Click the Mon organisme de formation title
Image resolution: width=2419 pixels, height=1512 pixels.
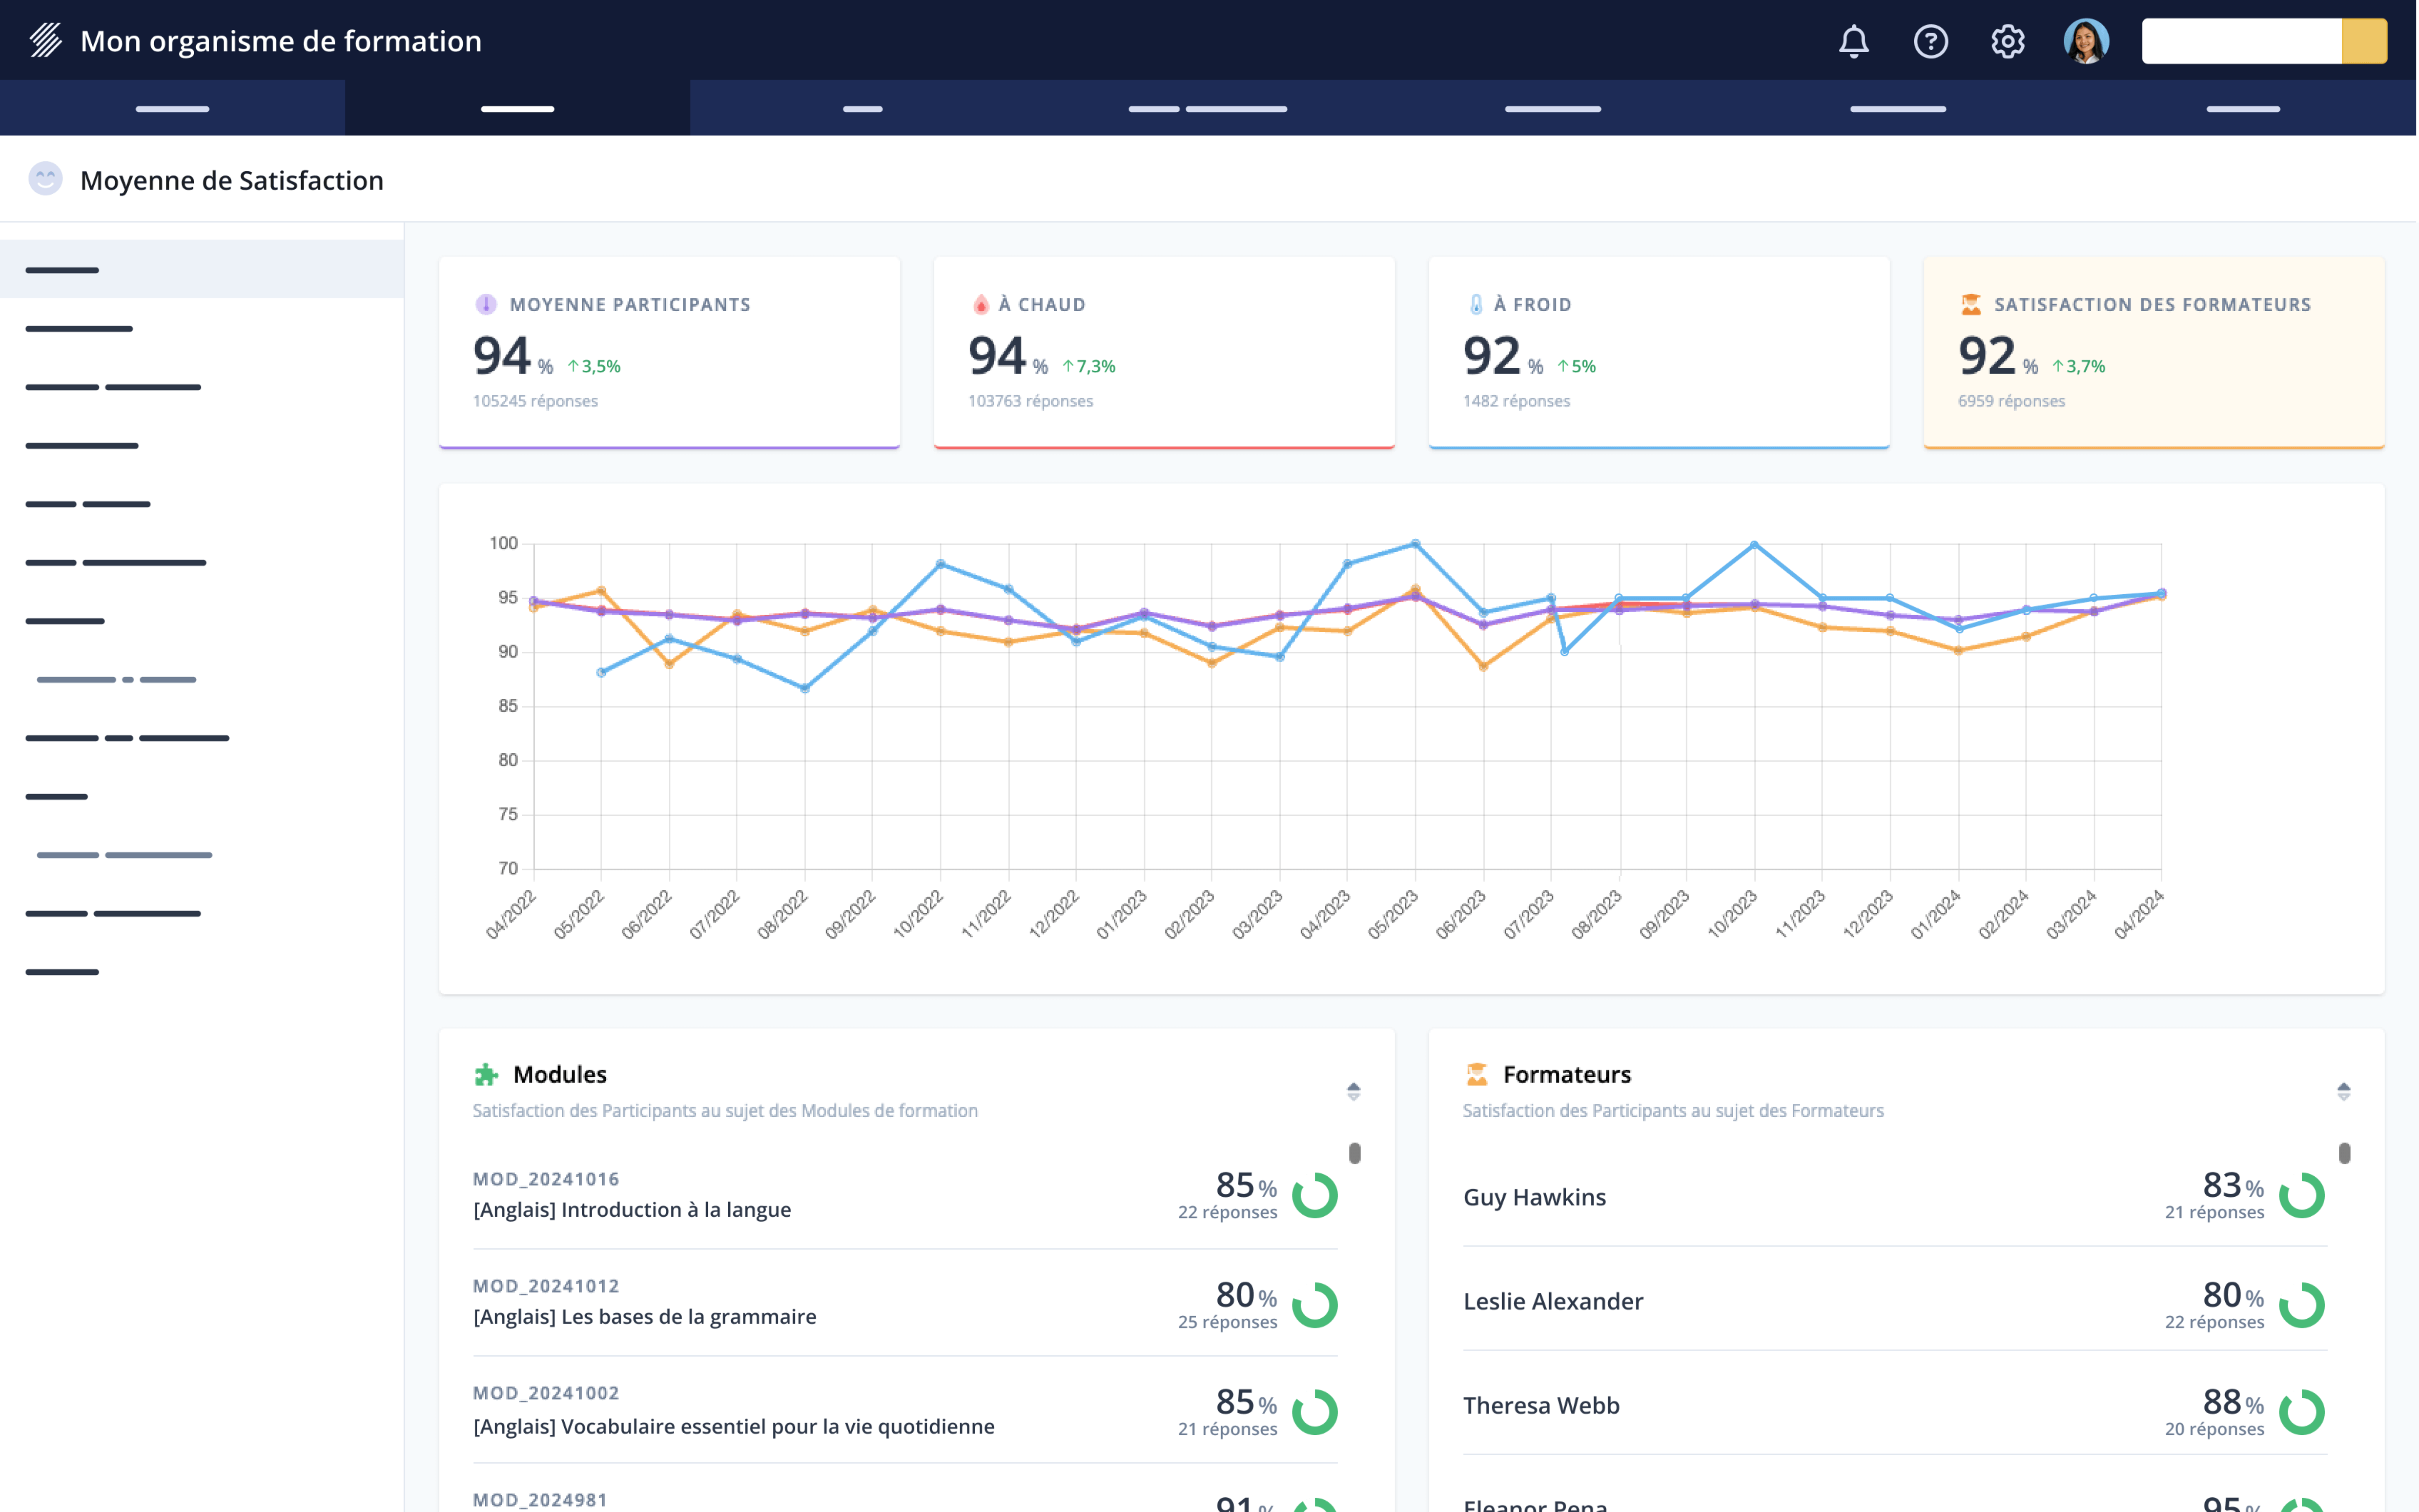click(281, 41)
